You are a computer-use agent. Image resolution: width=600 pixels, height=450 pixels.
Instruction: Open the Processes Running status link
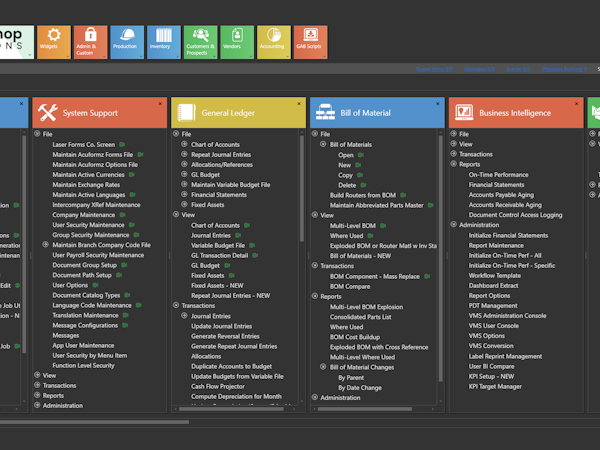[564, 69]
